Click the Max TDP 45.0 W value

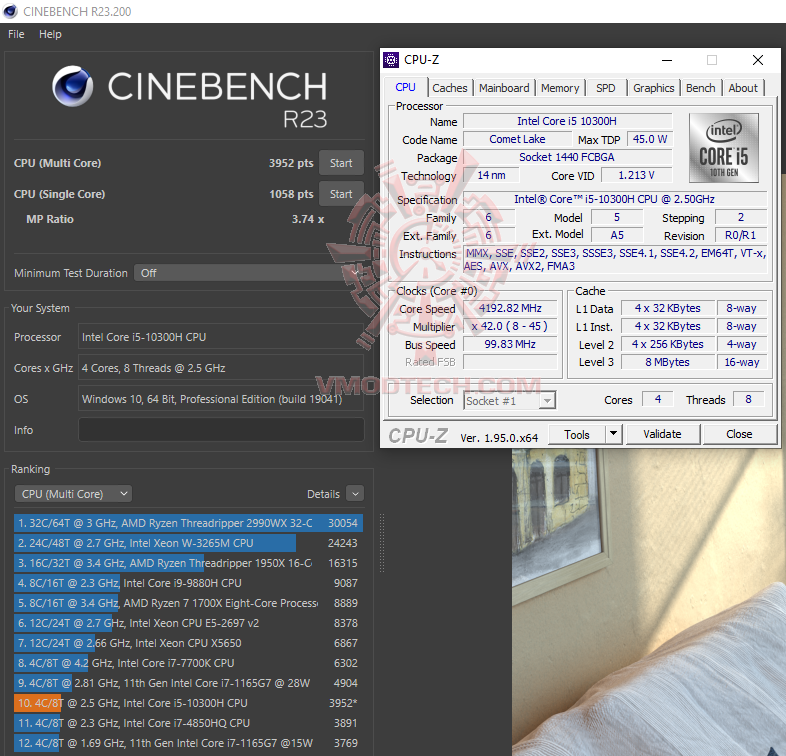pos(650,139)
